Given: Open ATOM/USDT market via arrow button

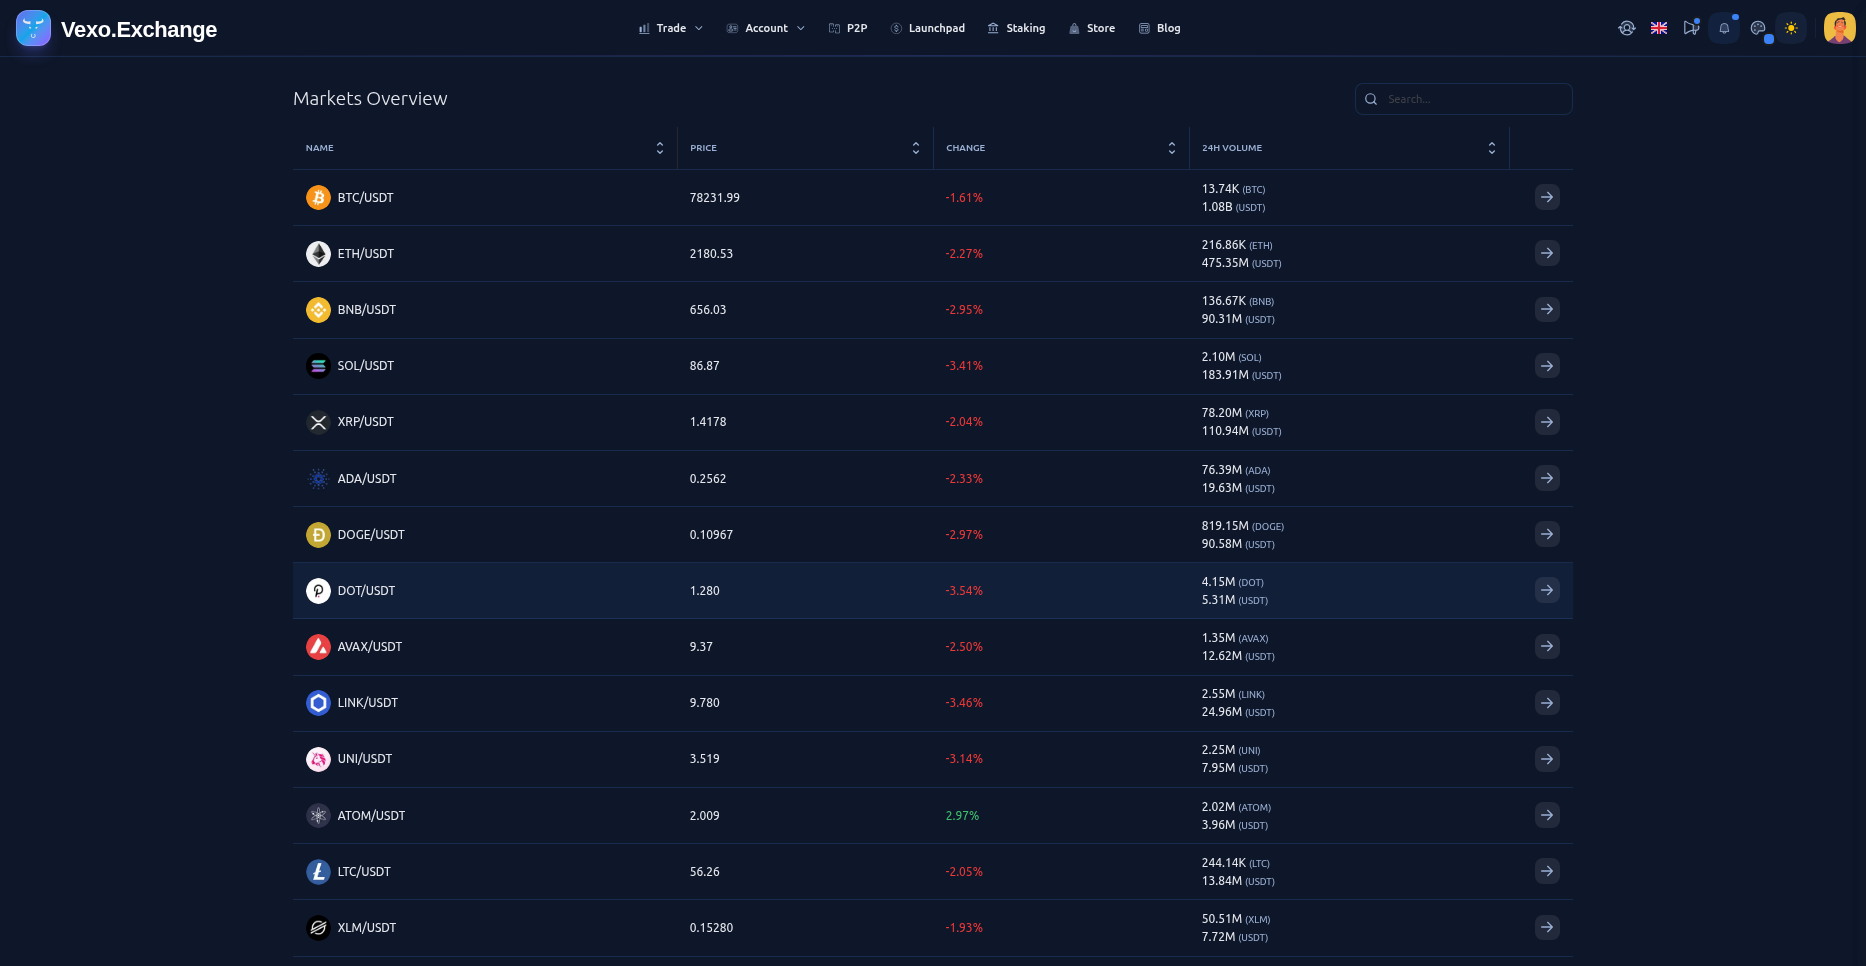Looking at the screenshot, I should (1547, 816).
